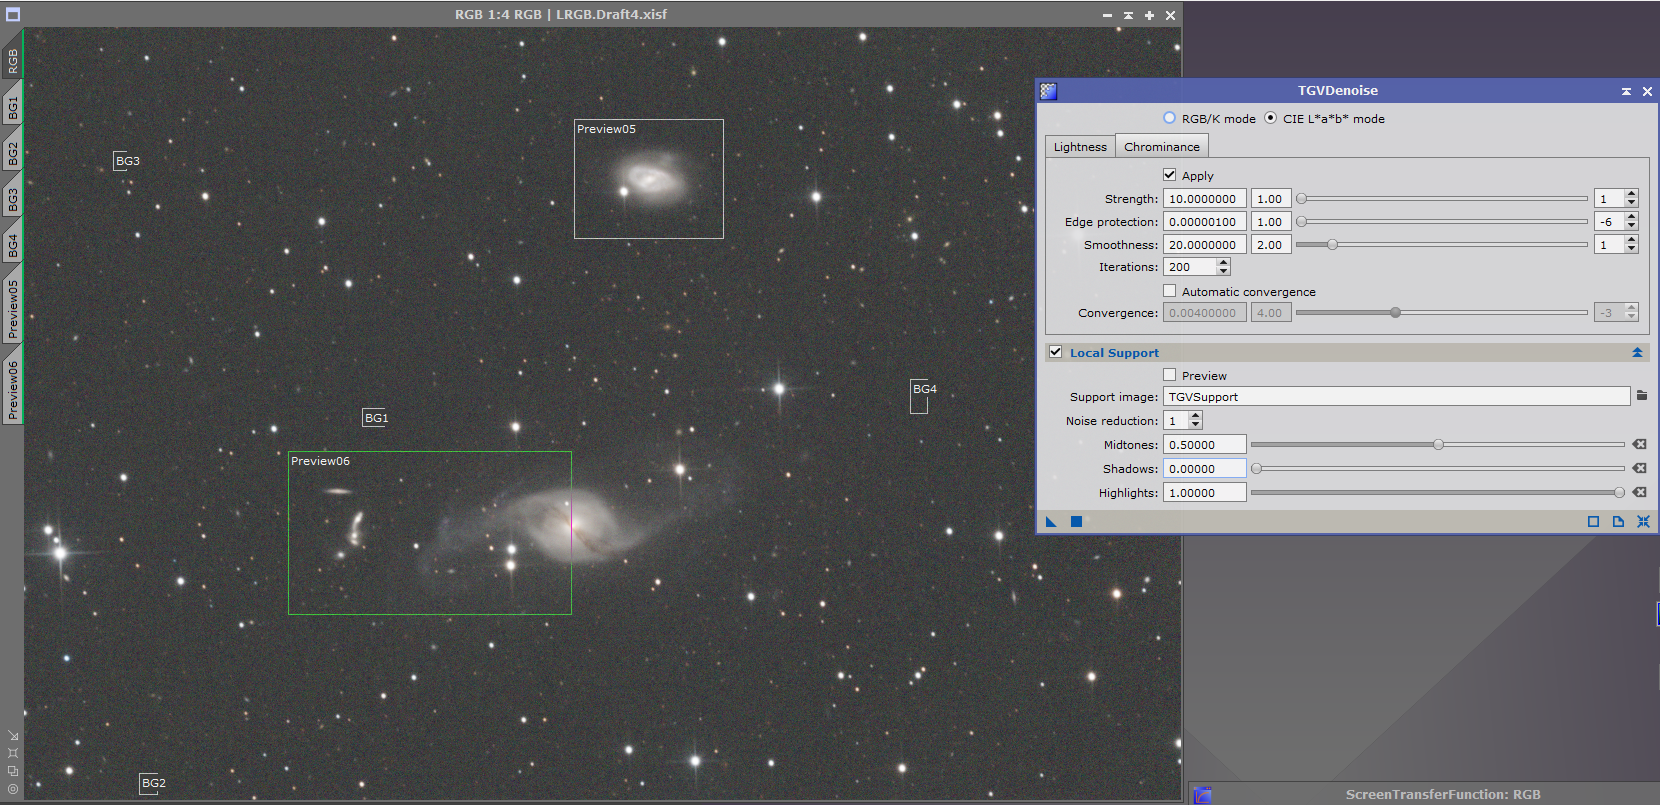This screenshot has width=1660, height=805.
Task: Increase the Iterations spinner value
Action: tap(1223, 263)
